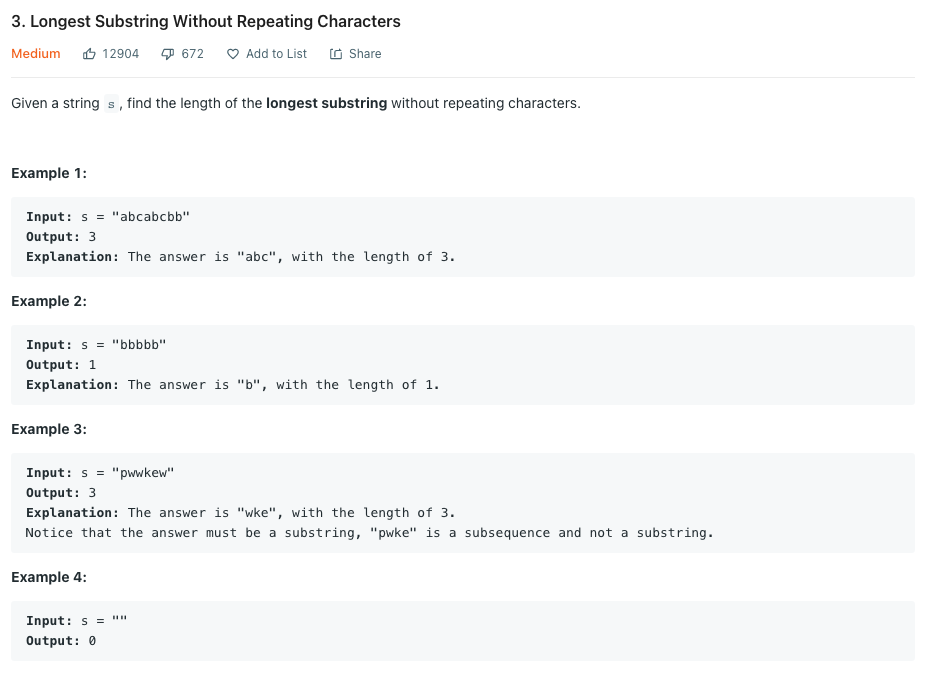Click the Add to List text

(x=277, y=54)
